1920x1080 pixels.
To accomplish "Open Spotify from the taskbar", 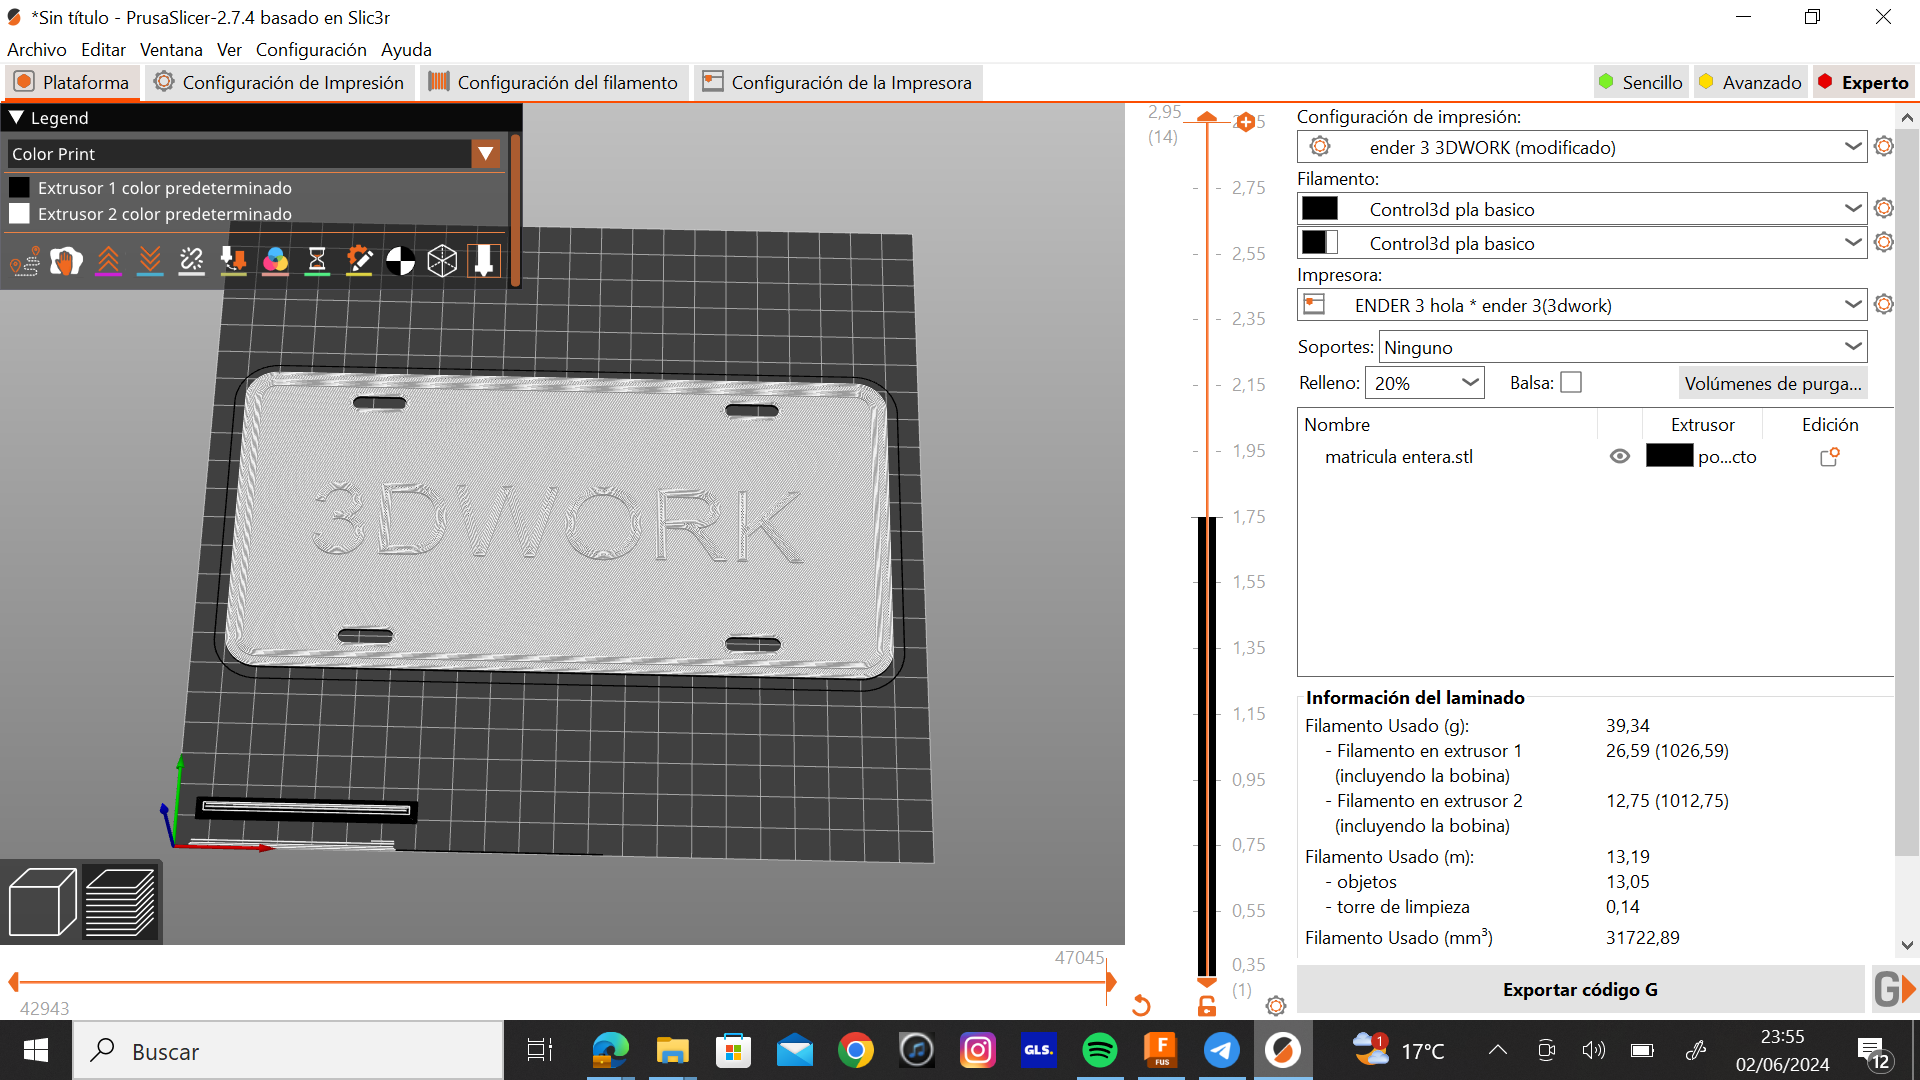I will pos(1100,1051).
